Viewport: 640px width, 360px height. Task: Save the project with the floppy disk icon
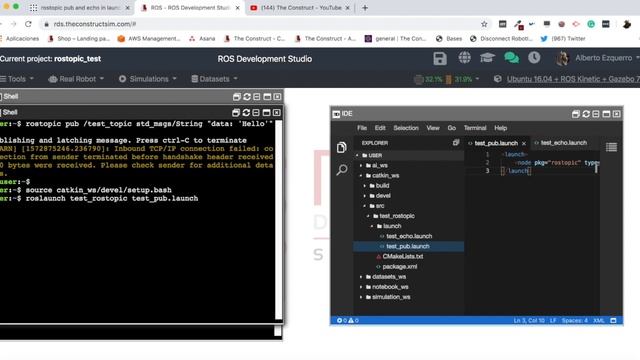tap(440, 58)
